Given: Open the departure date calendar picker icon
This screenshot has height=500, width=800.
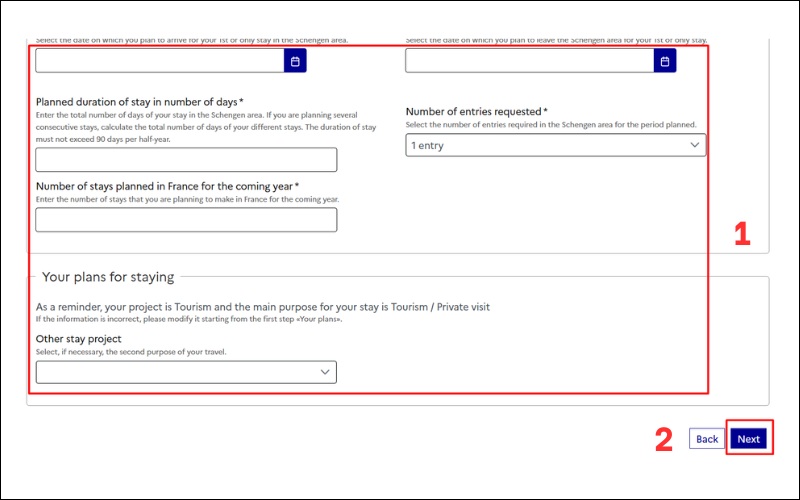Looking at the screenshot, I should click(x=665, y=61).
